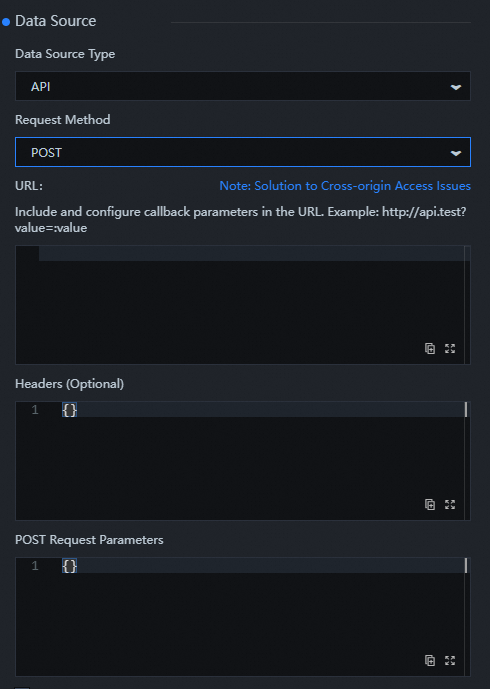Open Cross-origin Access Issues note link
The width and height of the screenshot is (490, 689).
345,186
